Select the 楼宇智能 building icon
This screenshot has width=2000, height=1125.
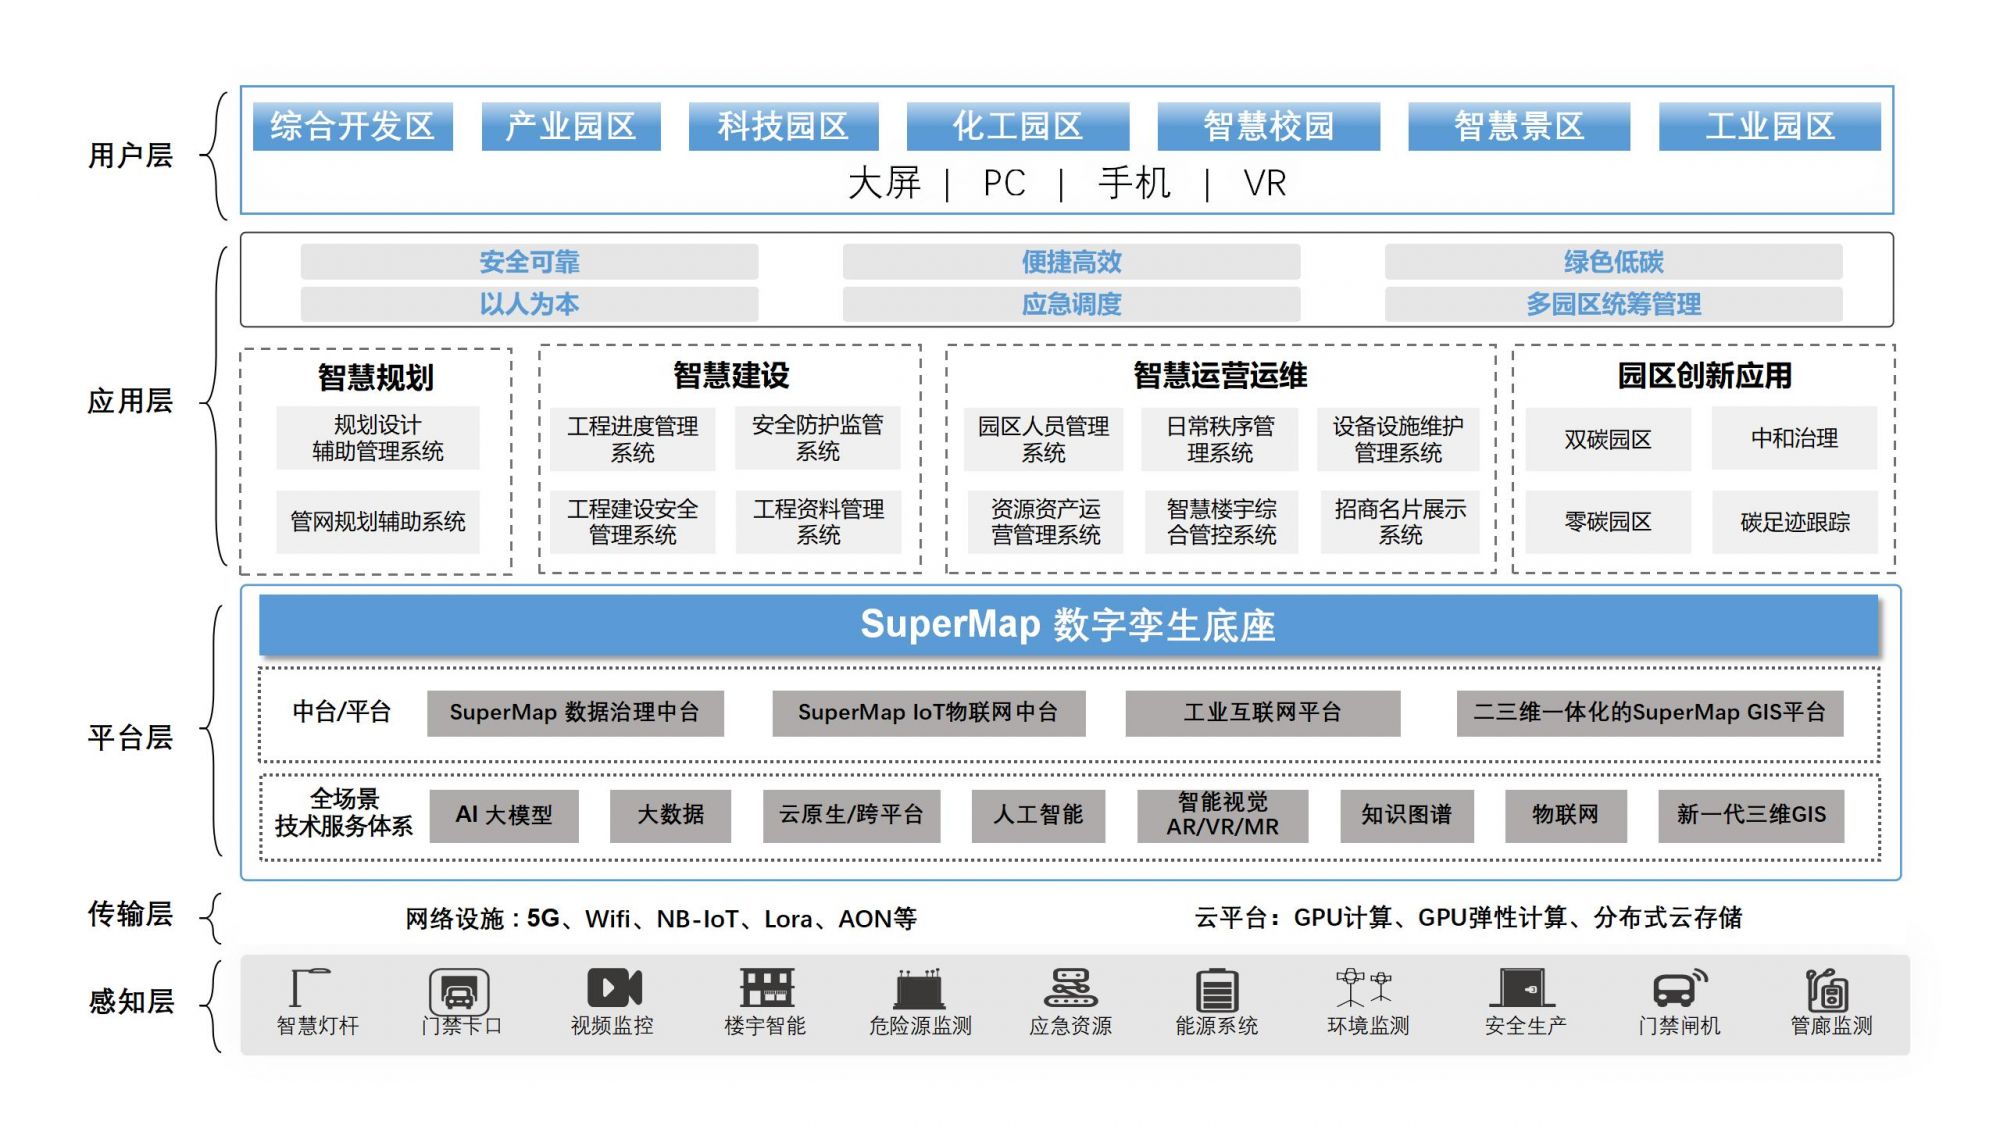pyautogui.click(x=766, y=987)
